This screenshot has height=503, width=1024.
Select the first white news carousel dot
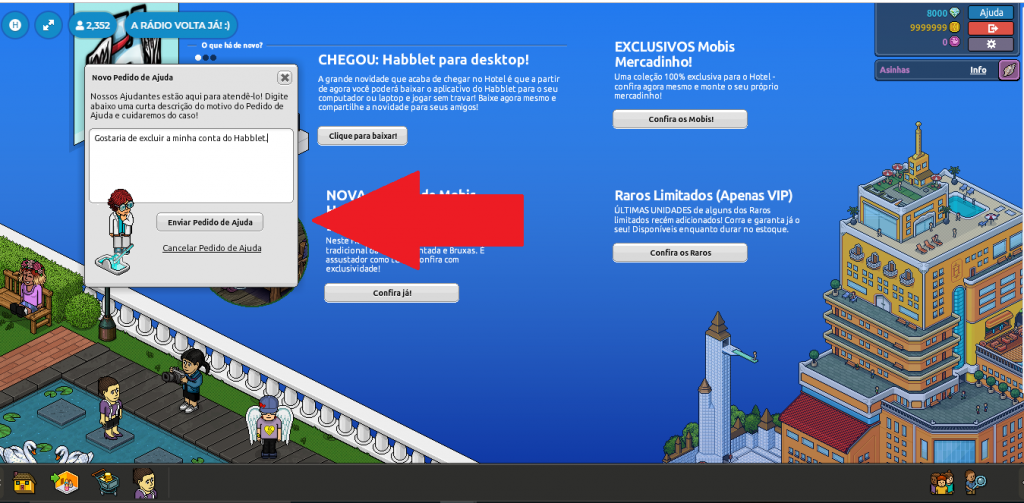[x=198, y=57]
